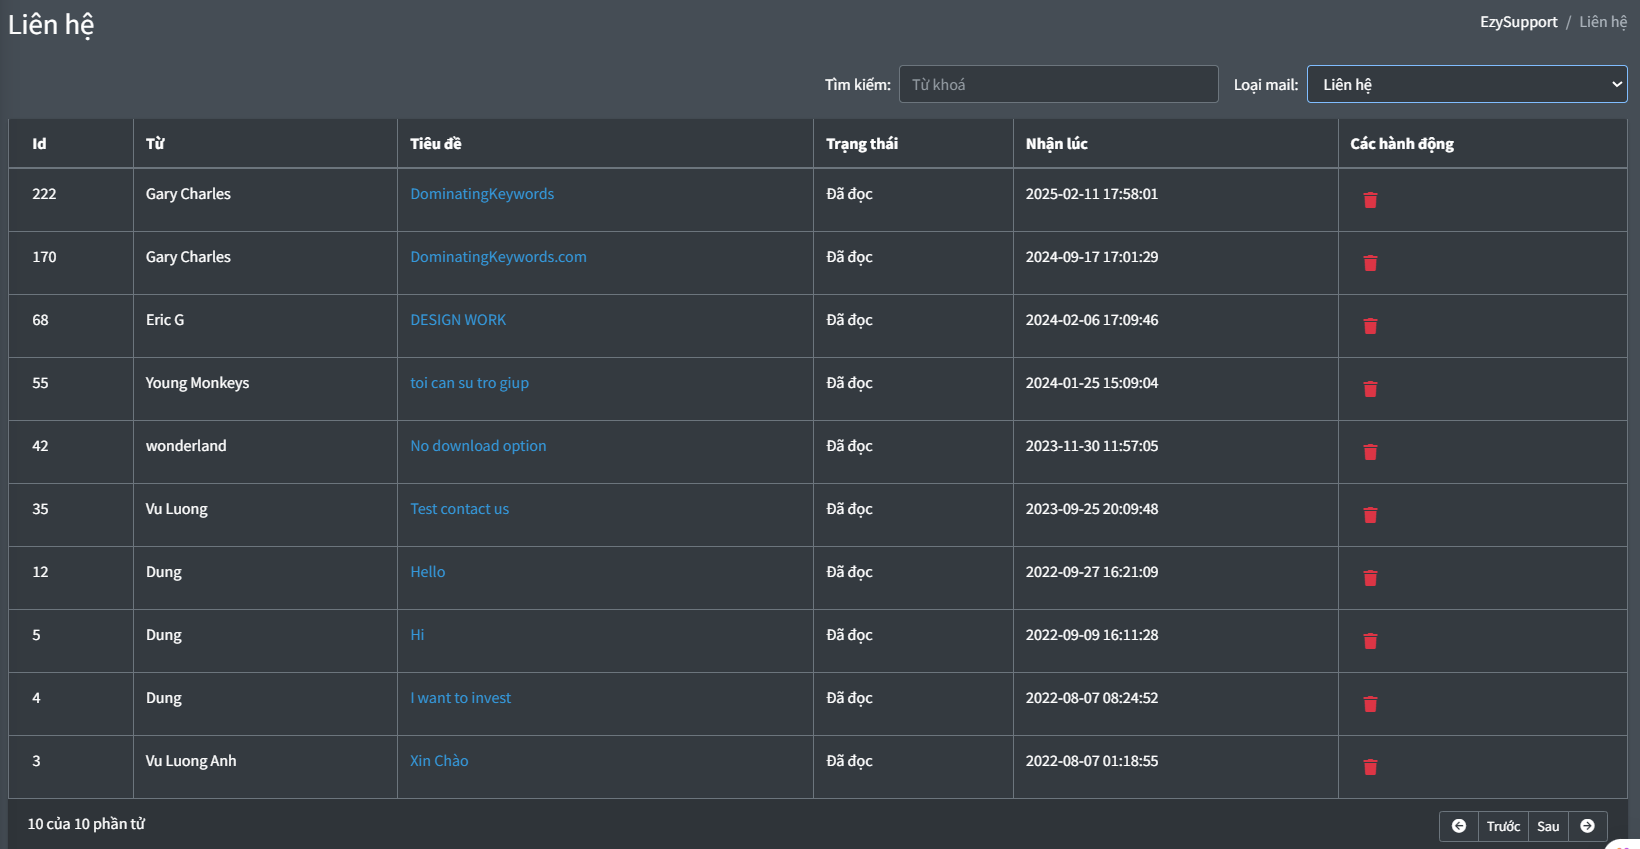Click the Sau pagination button
Screen dimensions: 1640x849
coord(1548,826)
